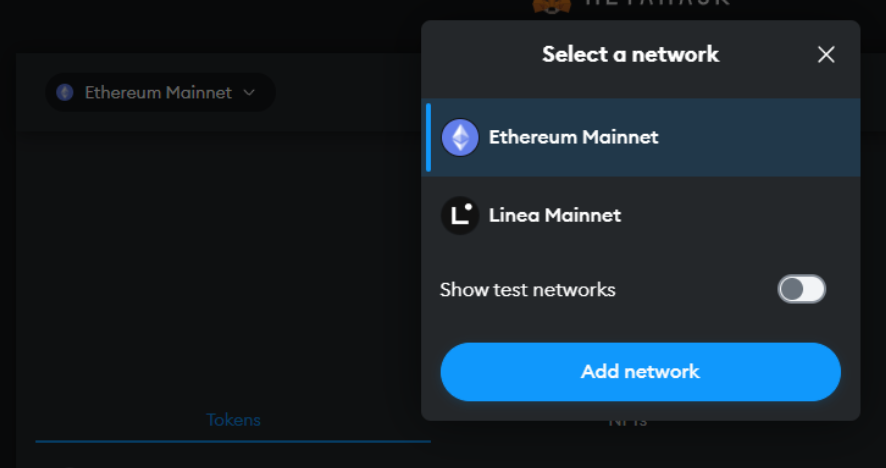Expand the network picker chevron arrow
This screenshot has width=886, height=468.
tap(249, 93)
